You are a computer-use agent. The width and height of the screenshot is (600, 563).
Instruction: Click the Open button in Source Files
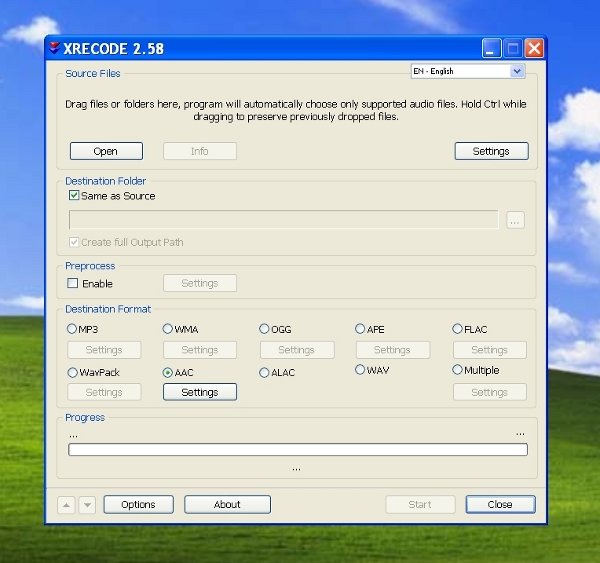click(106, 151)
